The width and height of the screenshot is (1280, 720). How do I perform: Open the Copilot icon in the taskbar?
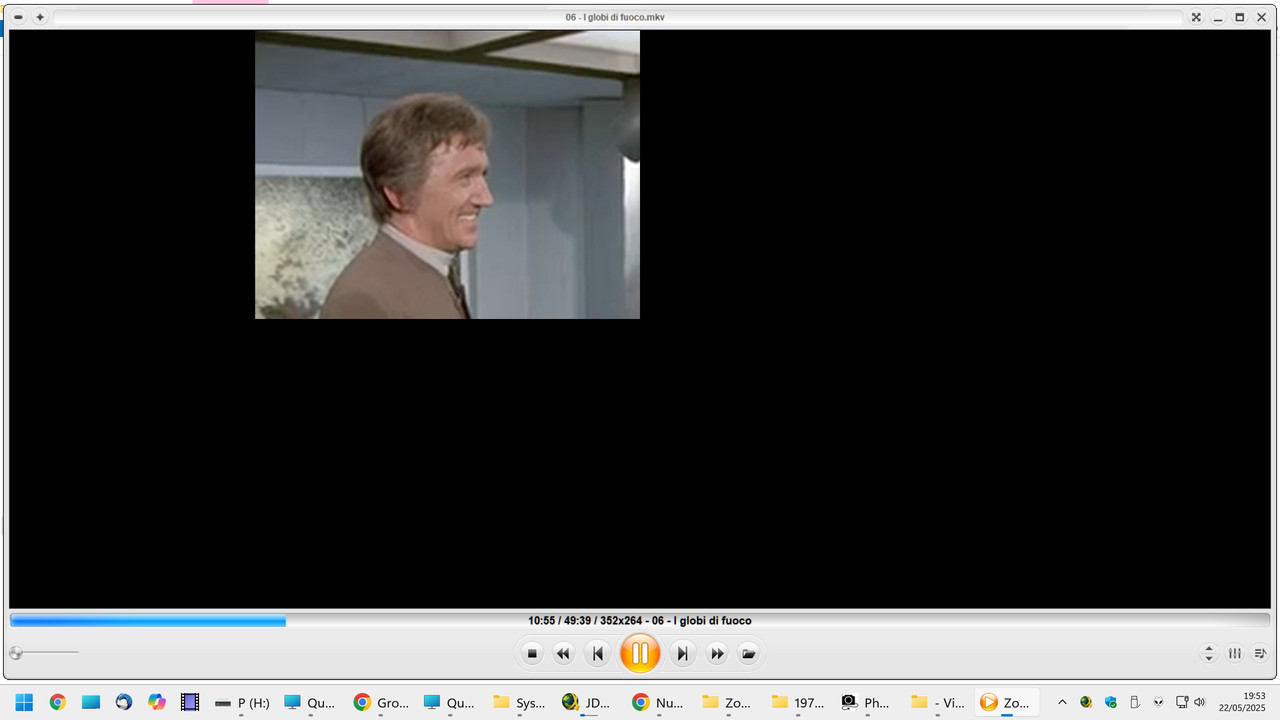pyautogui.click(x=156, y=703)
